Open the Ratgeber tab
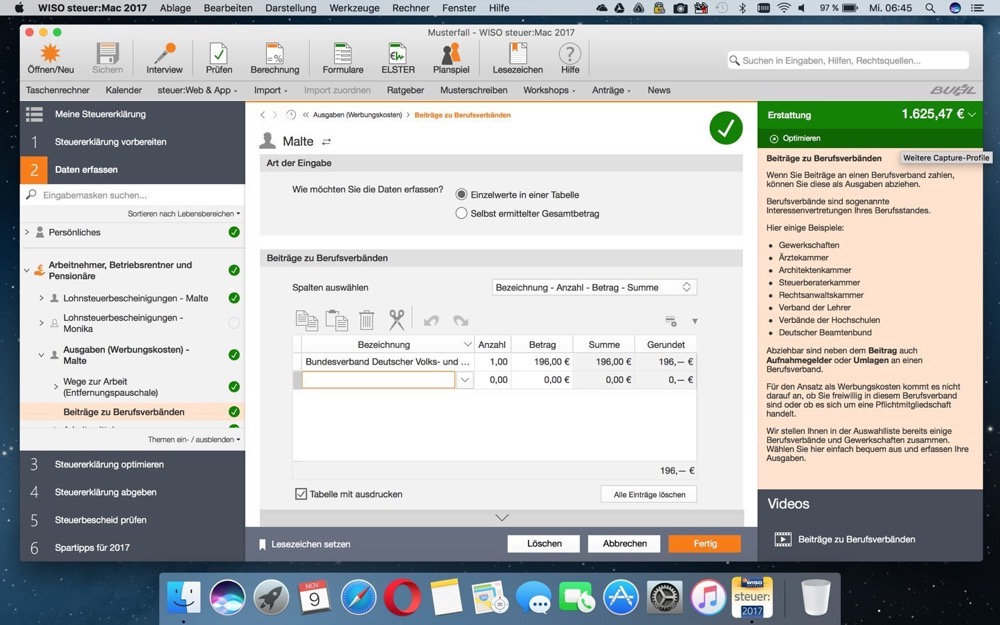 point(405,90)
